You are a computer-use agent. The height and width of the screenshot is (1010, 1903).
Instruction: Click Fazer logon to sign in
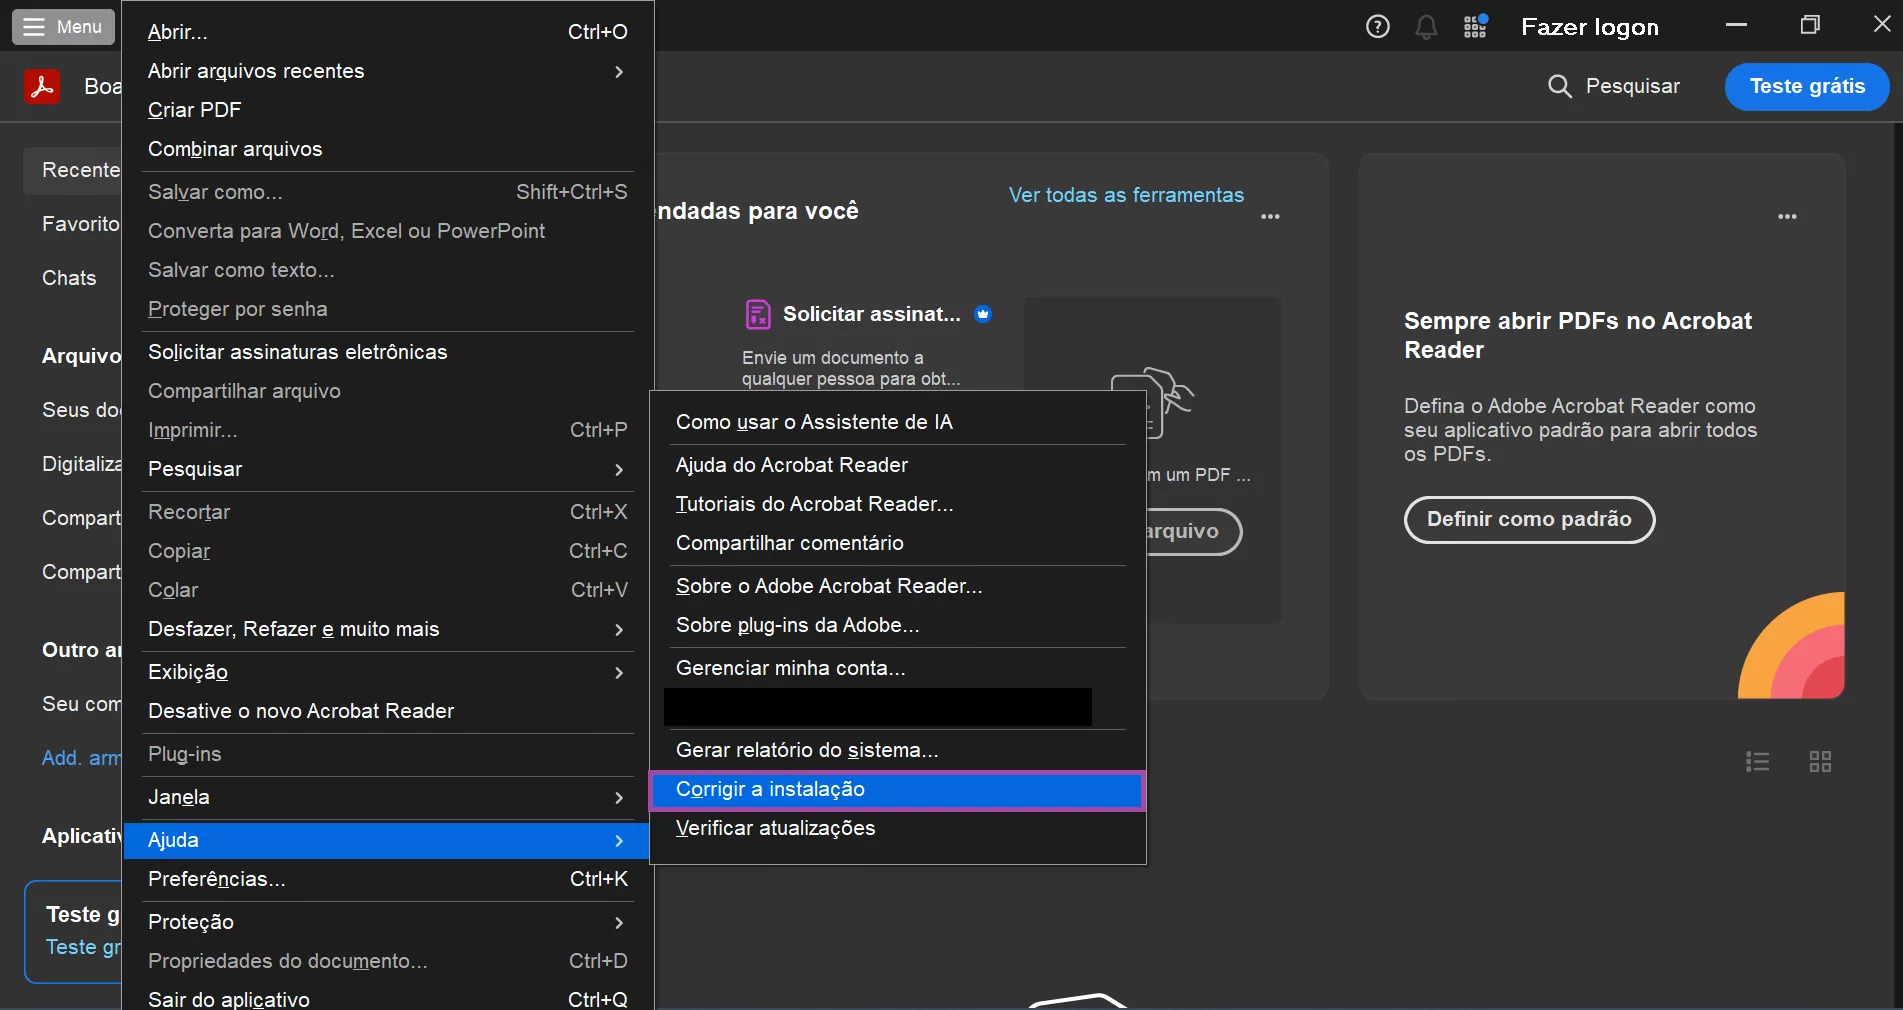tap(1589, 27)
